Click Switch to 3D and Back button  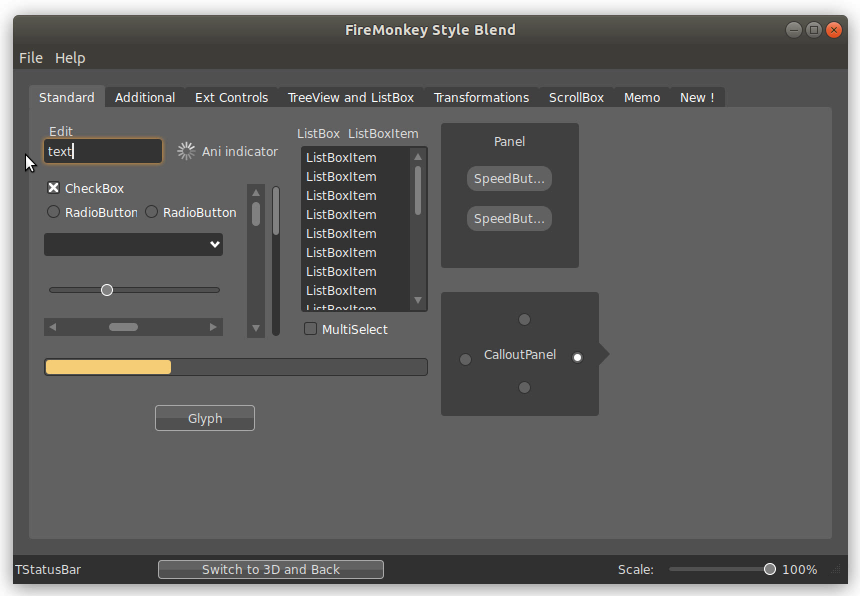point(271,570)
